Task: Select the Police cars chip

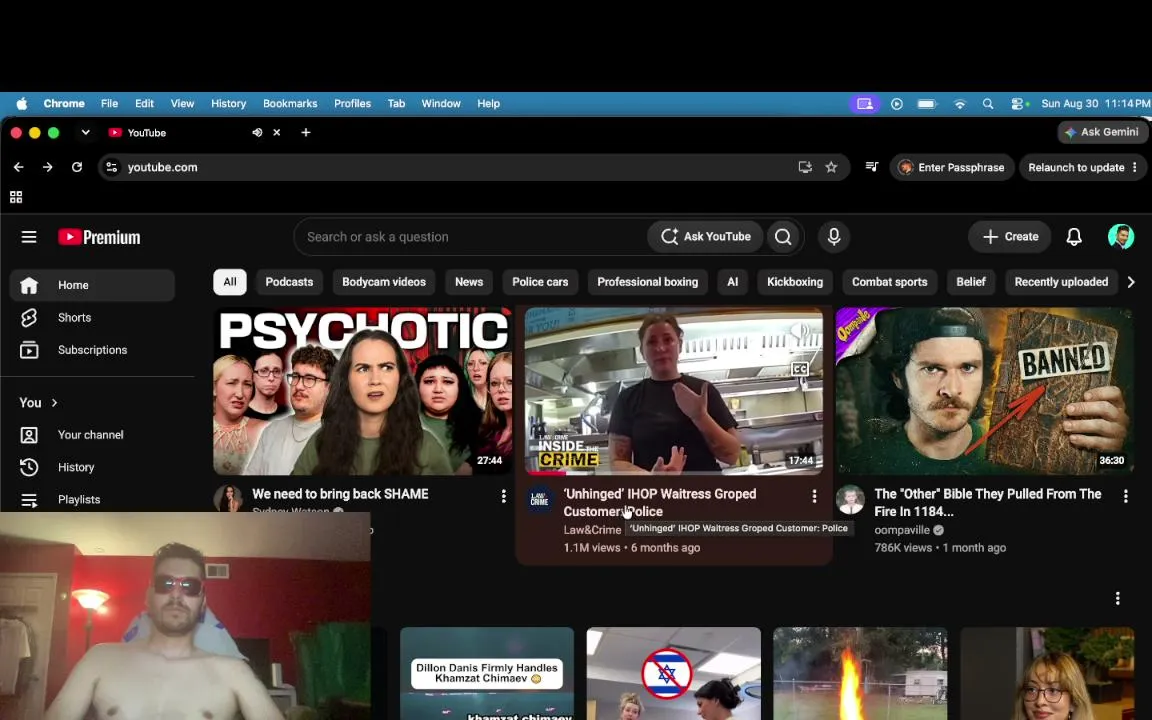Action: pyautogui.click(x=540, y=282)
